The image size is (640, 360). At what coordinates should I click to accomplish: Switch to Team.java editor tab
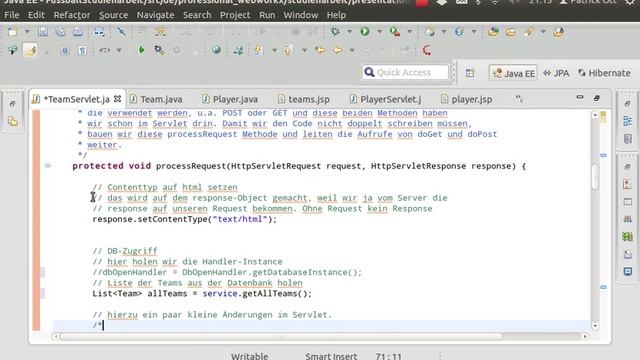pos(156,99)
